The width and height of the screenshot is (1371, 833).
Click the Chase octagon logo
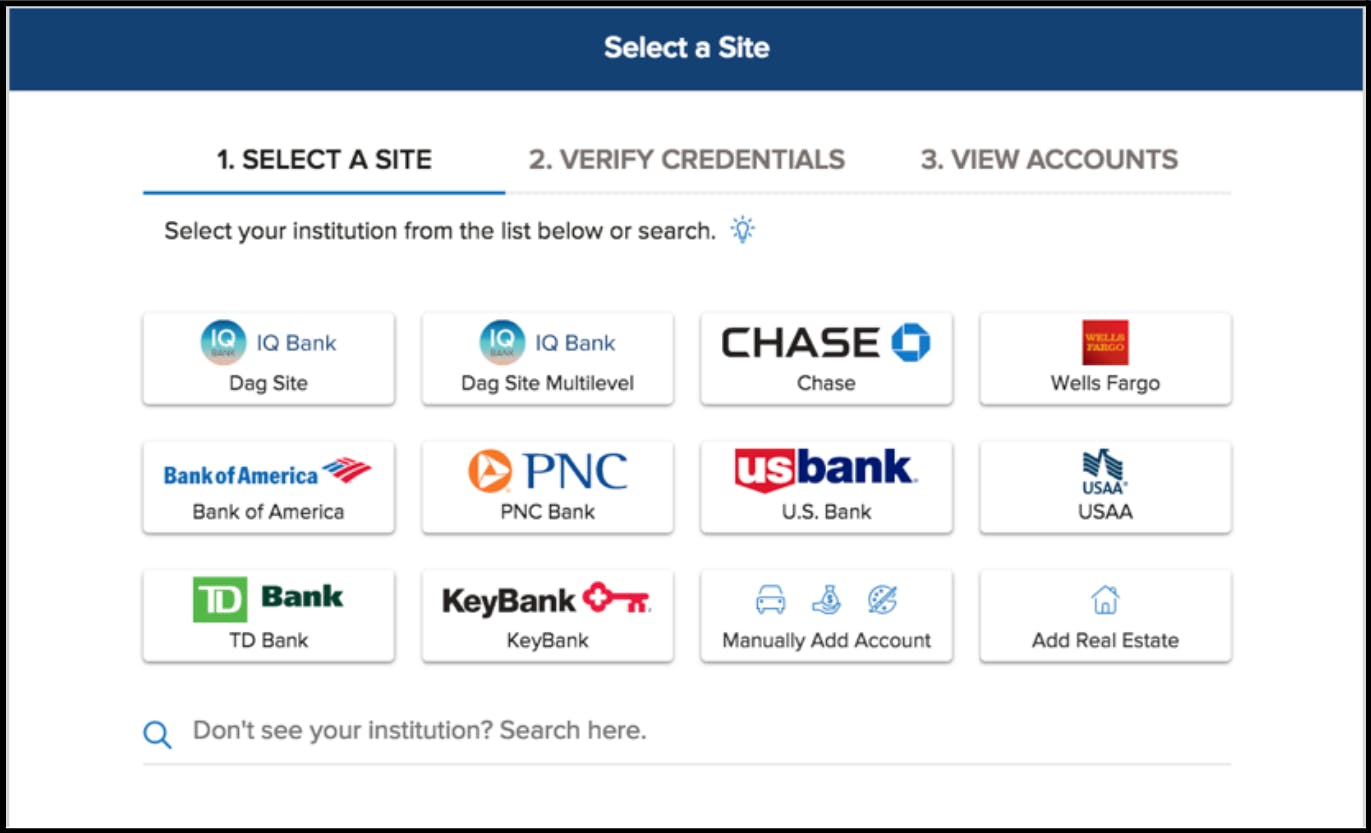[x=911, y=343]
